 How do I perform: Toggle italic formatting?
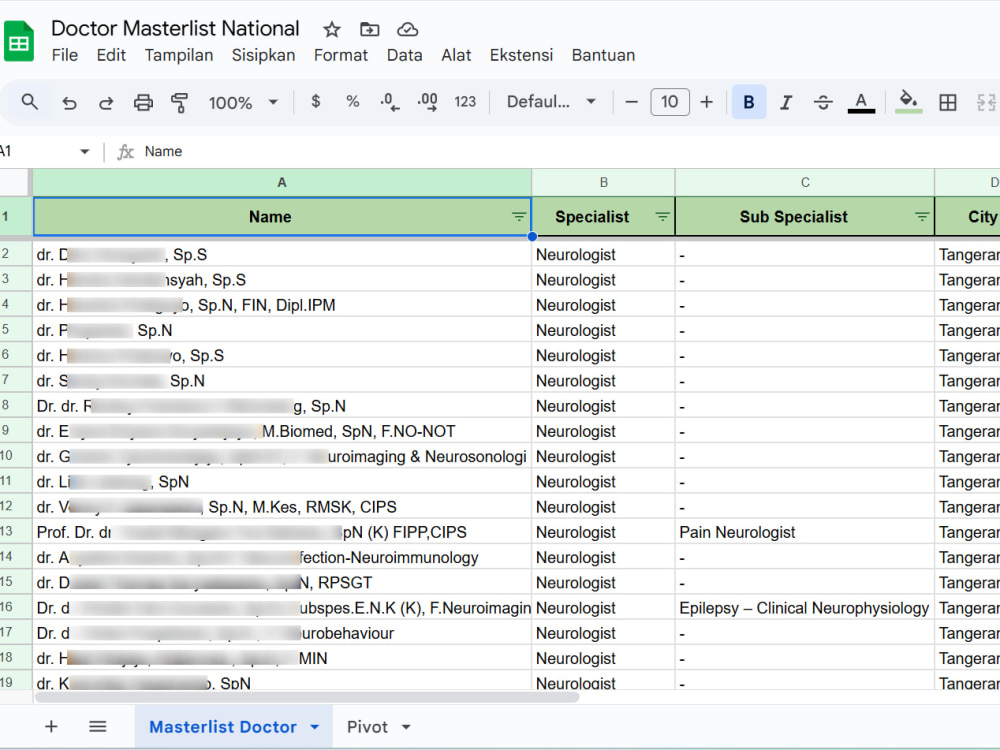coord(786,102)
